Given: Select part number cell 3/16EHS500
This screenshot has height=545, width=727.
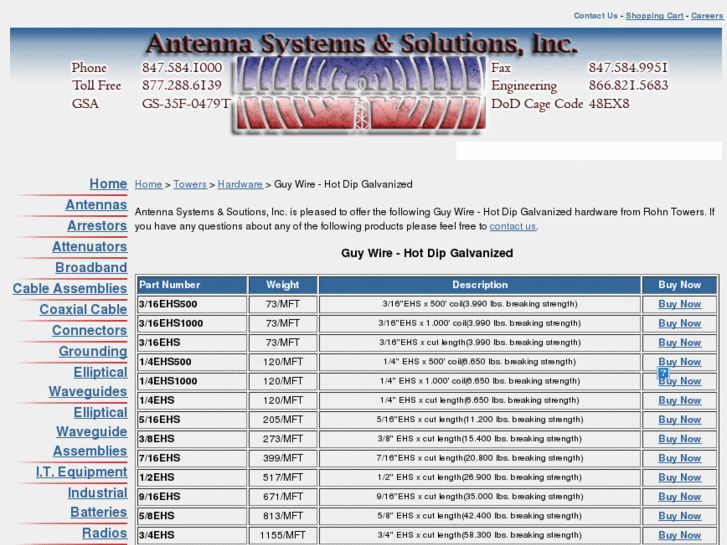Looking at the screenshot, I should point(192,304).
